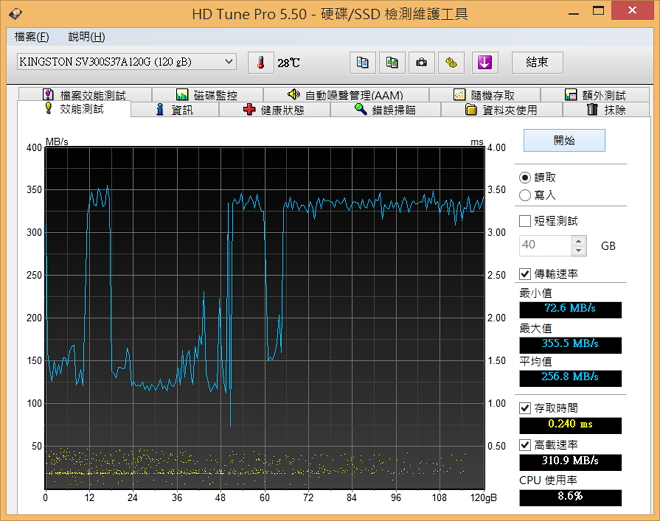
Task: Maximize the HD Tune Pro window
Action: coord(598,11)
